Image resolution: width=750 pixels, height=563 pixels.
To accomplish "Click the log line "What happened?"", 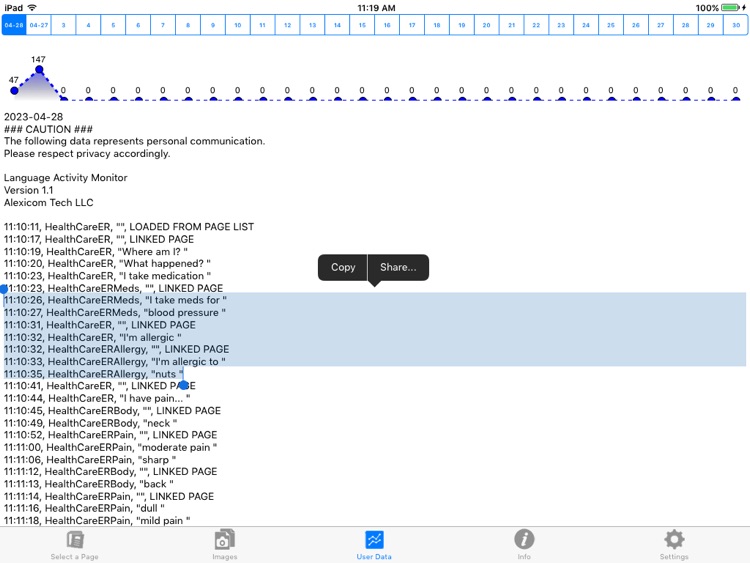I will tap(107, 264).
